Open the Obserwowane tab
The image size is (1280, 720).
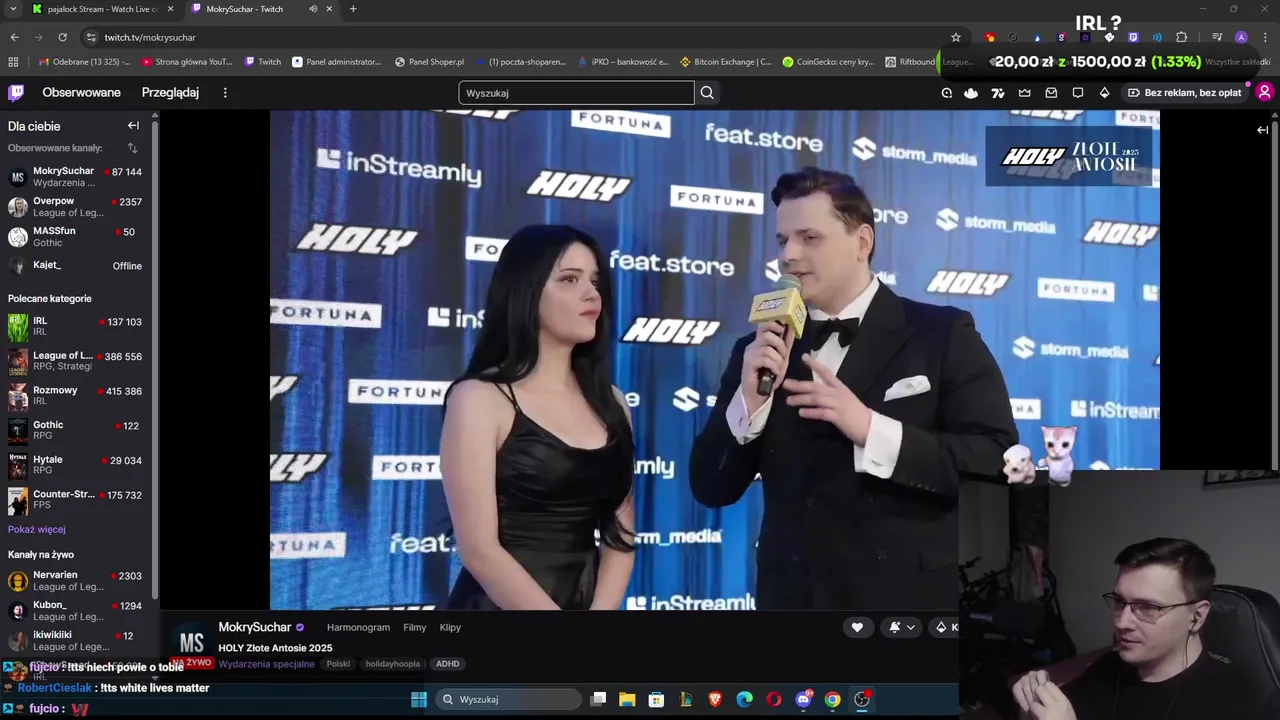pos(81,93)
